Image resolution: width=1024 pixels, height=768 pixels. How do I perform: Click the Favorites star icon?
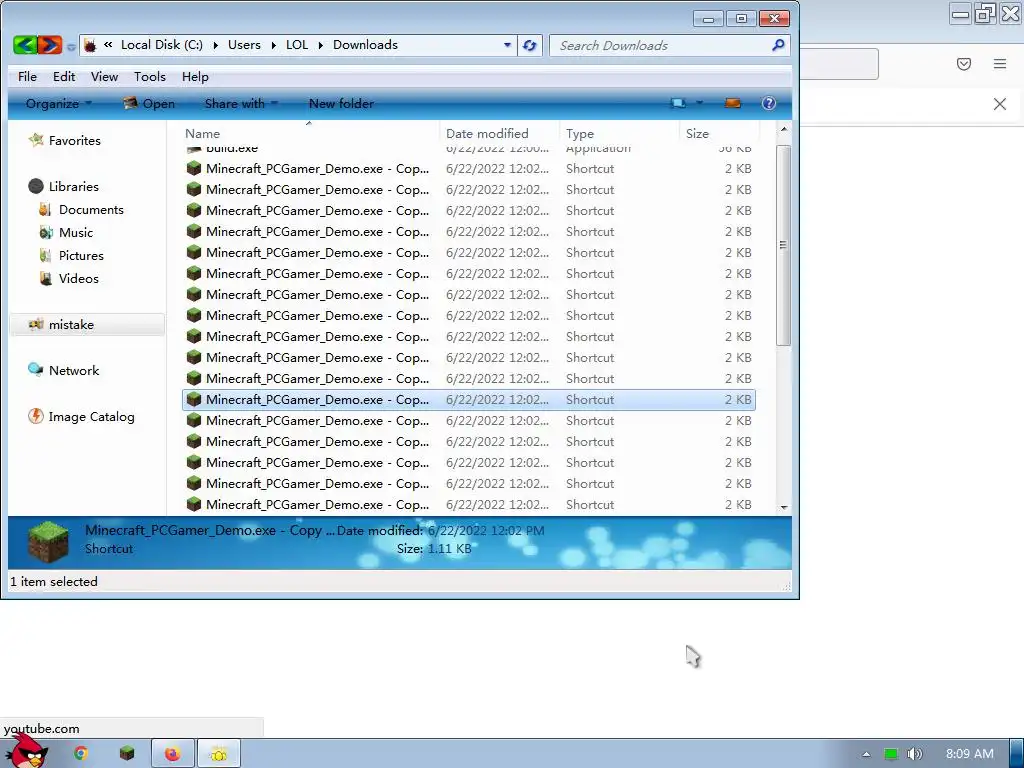[x=36, y=140]
